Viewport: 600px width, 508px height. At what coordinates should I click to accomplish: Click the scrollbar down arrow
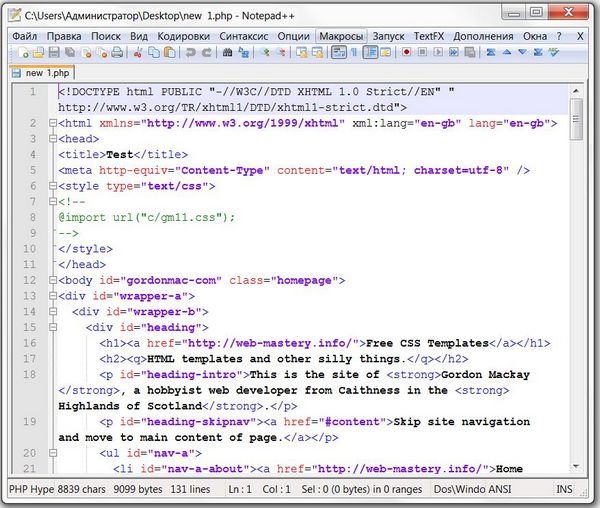click(576, 466)
